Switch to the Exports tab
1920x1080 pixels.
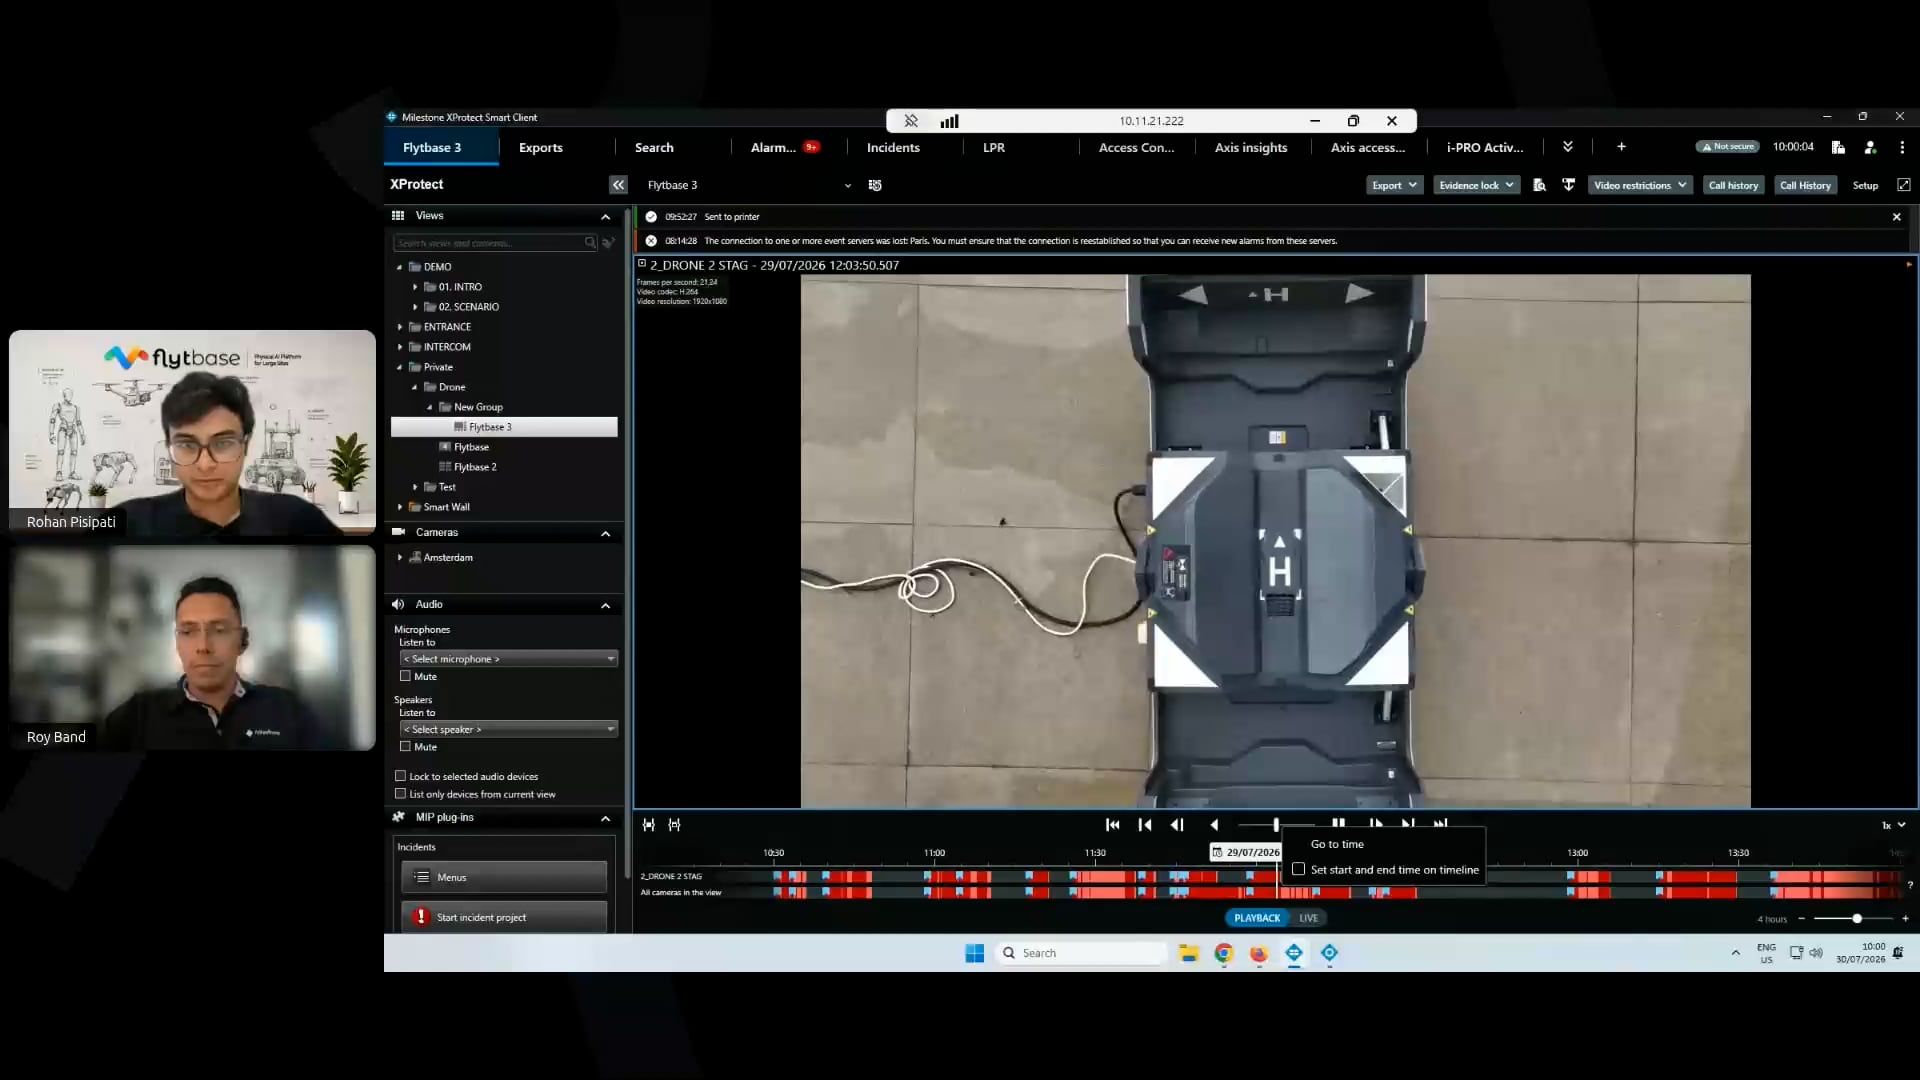(x=540, y=147)
